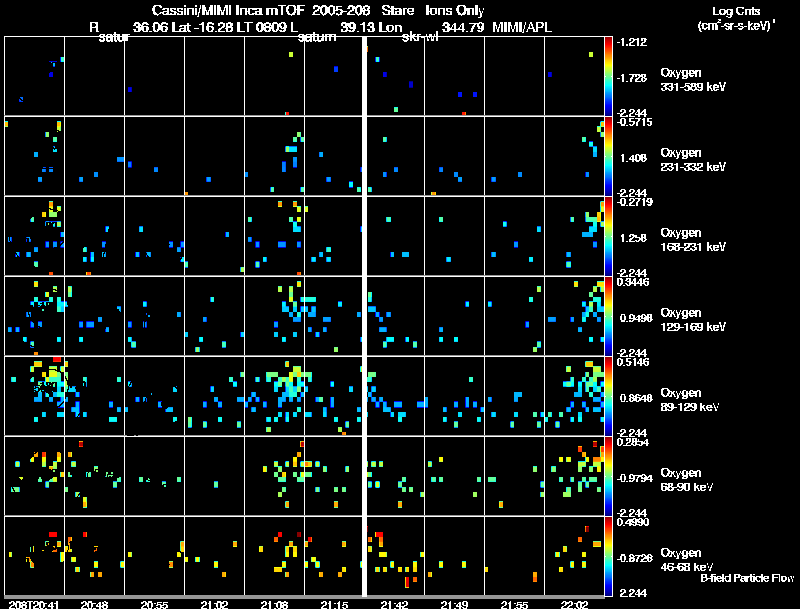Screen dimensions: 800x609
Task: Click the '0.8648' color scale value
Action: (636, 398)
